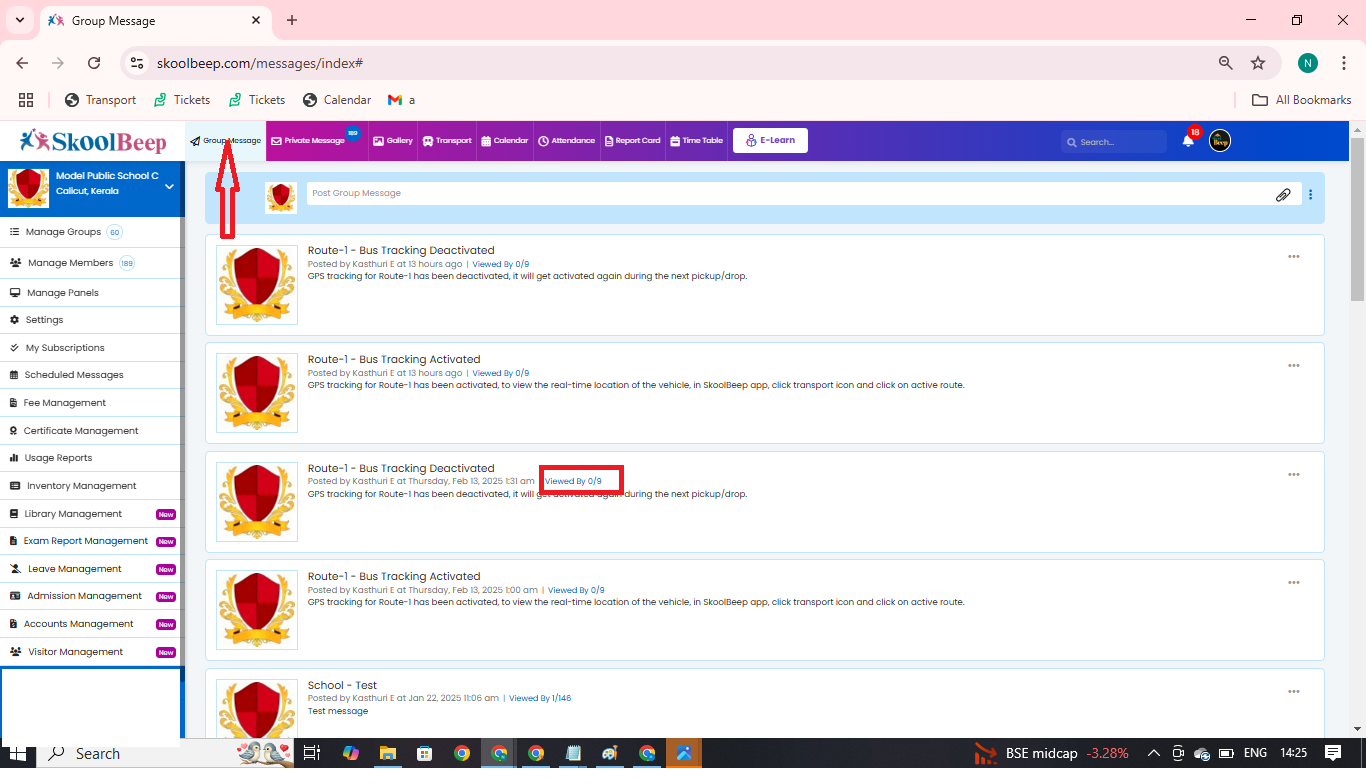
Task: Open options menu for 13-hours-ago Bus Tracking Activated post
Action: [x=1294, y=366]
